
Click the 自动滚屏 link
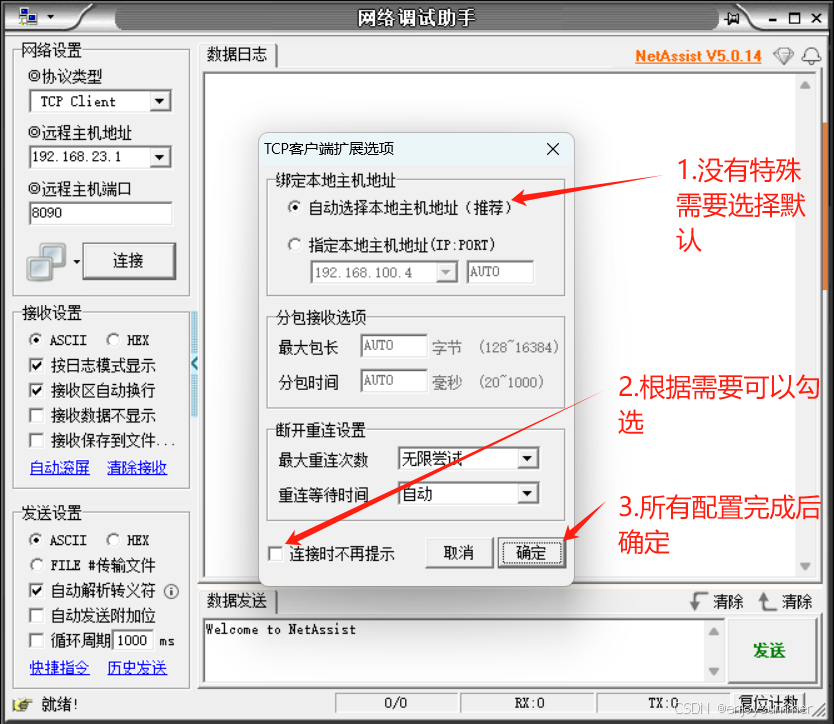tap(60, 468)
